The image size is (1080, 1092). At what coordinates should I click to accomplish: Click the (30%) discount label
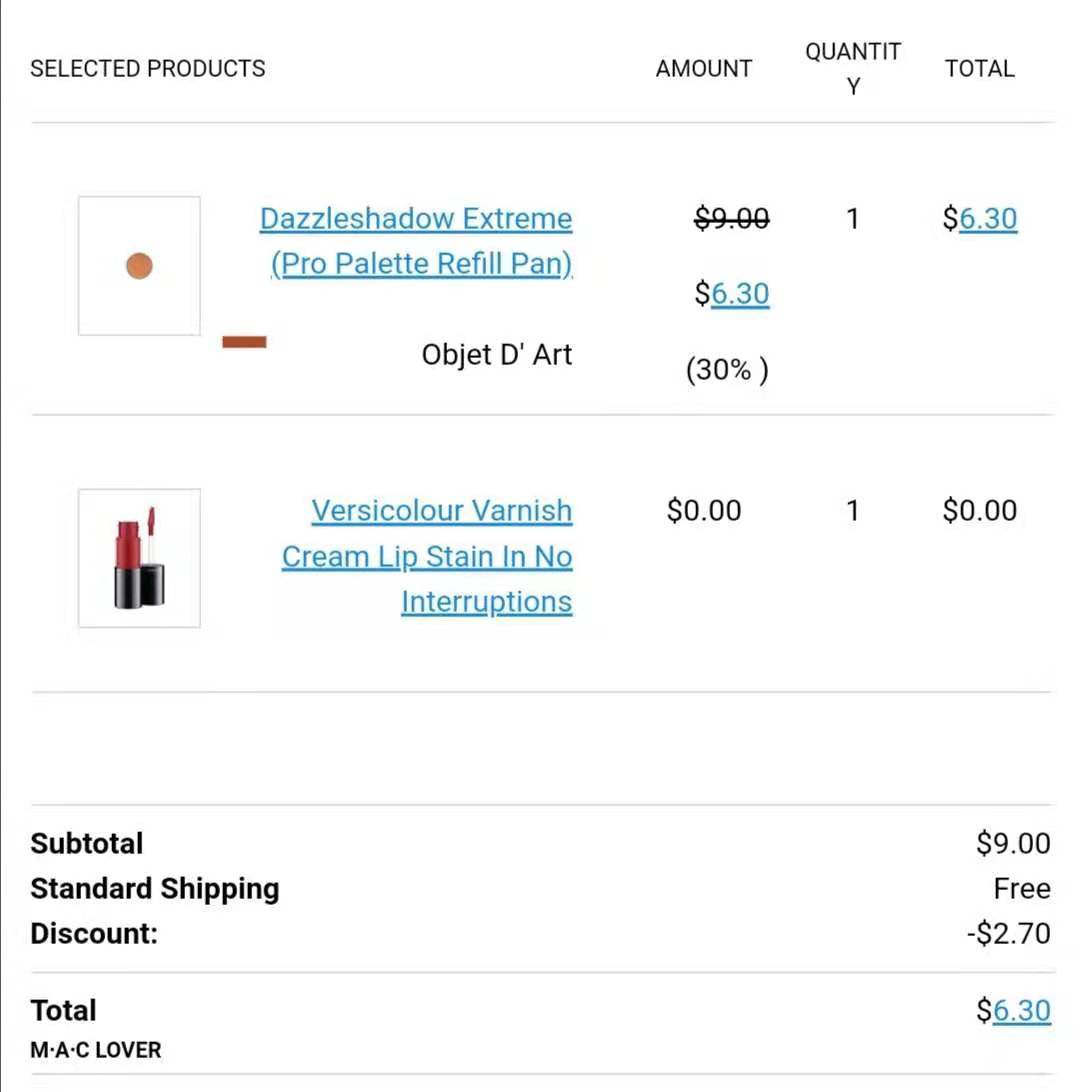click(728, 369)
